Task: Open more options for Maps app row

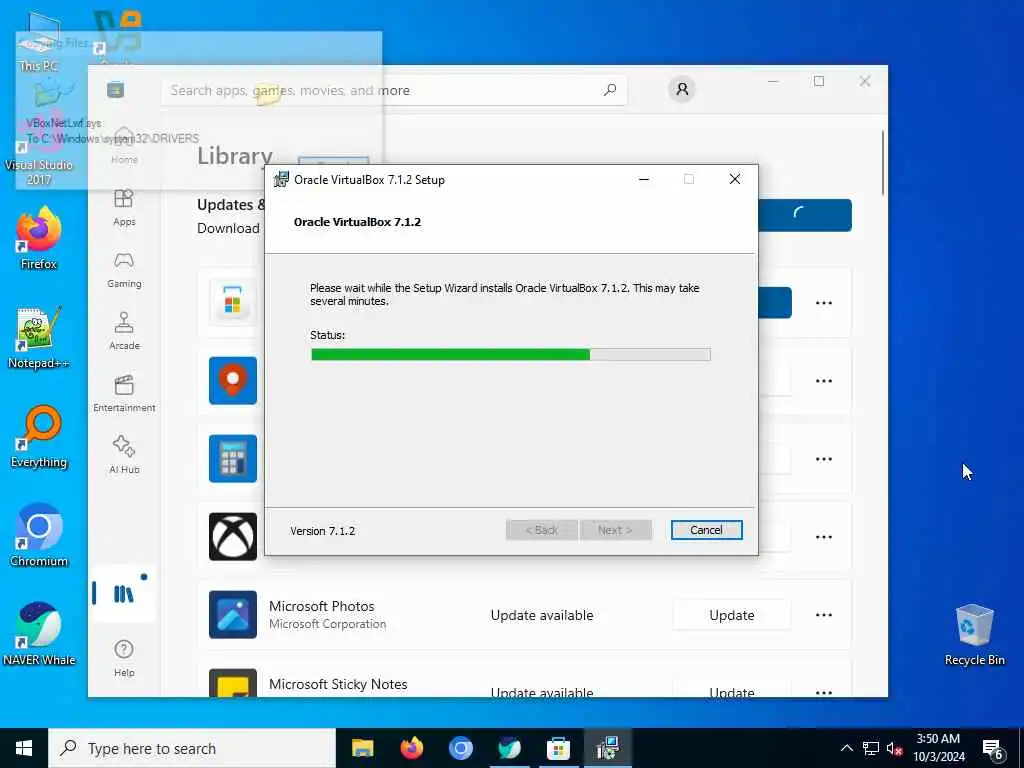Action: pyautogui.click(x=824, y=381)
